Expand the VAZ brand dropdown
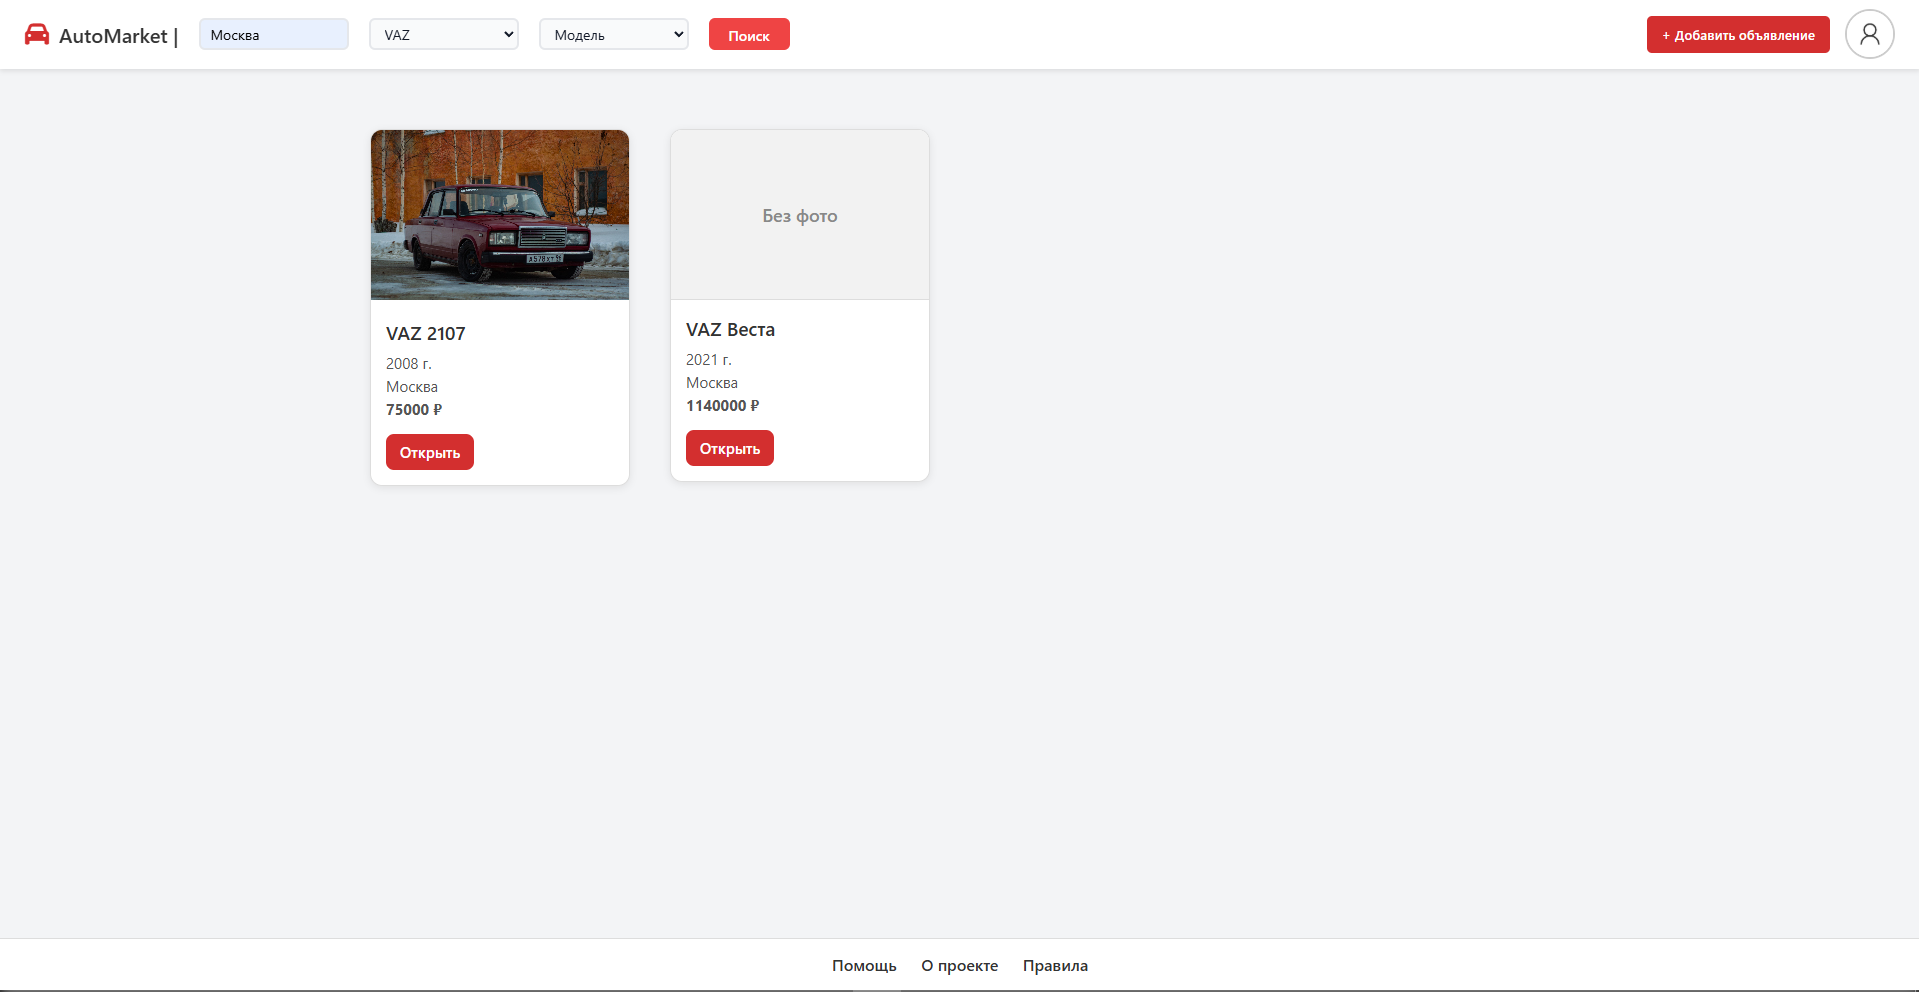Screen dimensions: 1919x992 [x=443, y=35]
